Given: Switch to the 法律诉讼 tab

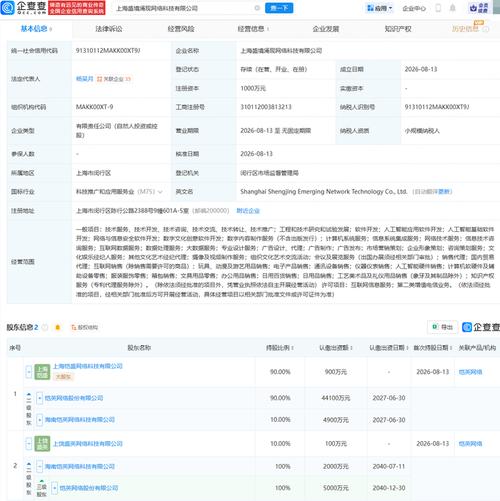Looking at the screenshot, I should tap(109, 29).
